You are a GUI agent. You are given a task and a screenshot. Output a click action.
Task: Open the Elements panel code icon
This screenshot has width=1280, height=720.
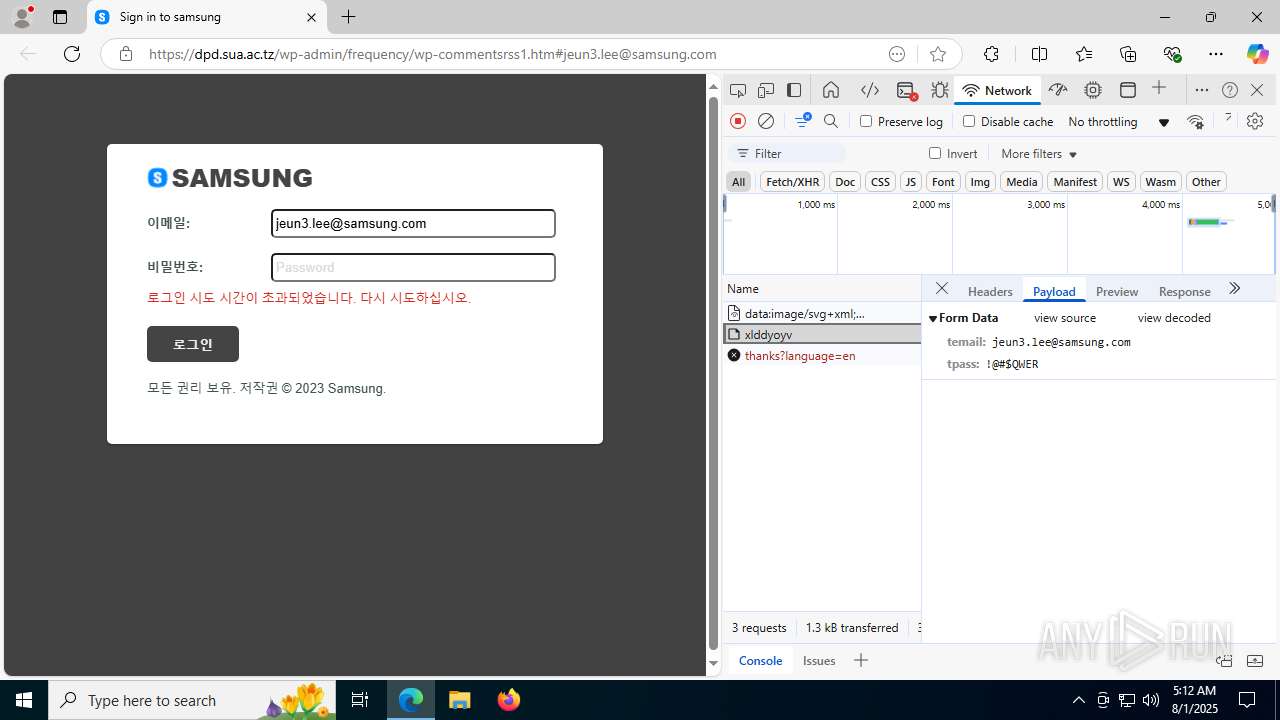870,90
